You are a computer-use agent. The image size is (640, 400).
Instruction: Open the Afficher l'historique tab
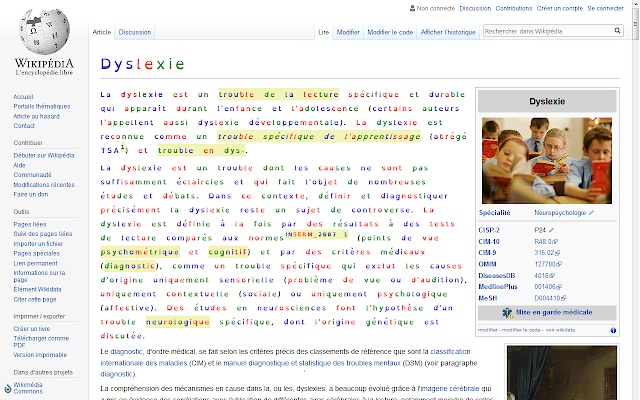(x=448, y=32)
